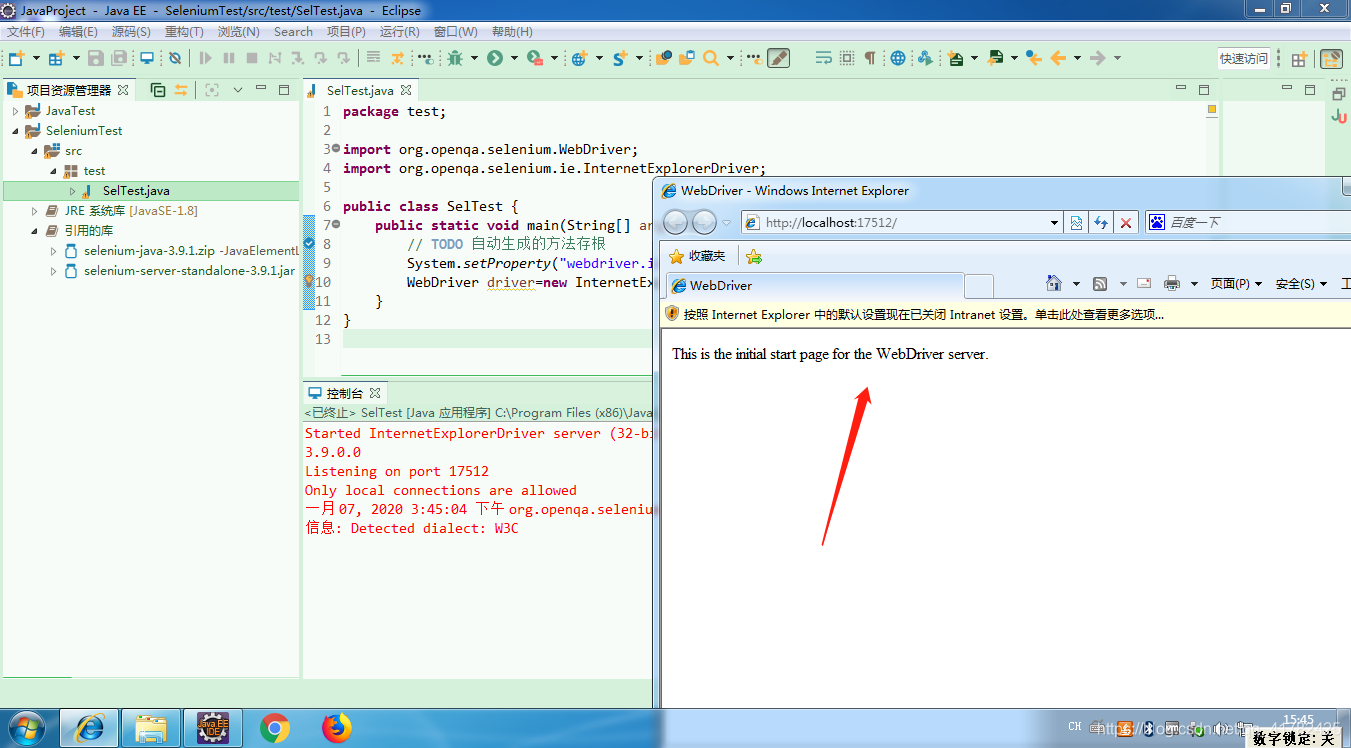Click the IE Print icon
The image size is (1351, 748).
[x=1172, y=283]
